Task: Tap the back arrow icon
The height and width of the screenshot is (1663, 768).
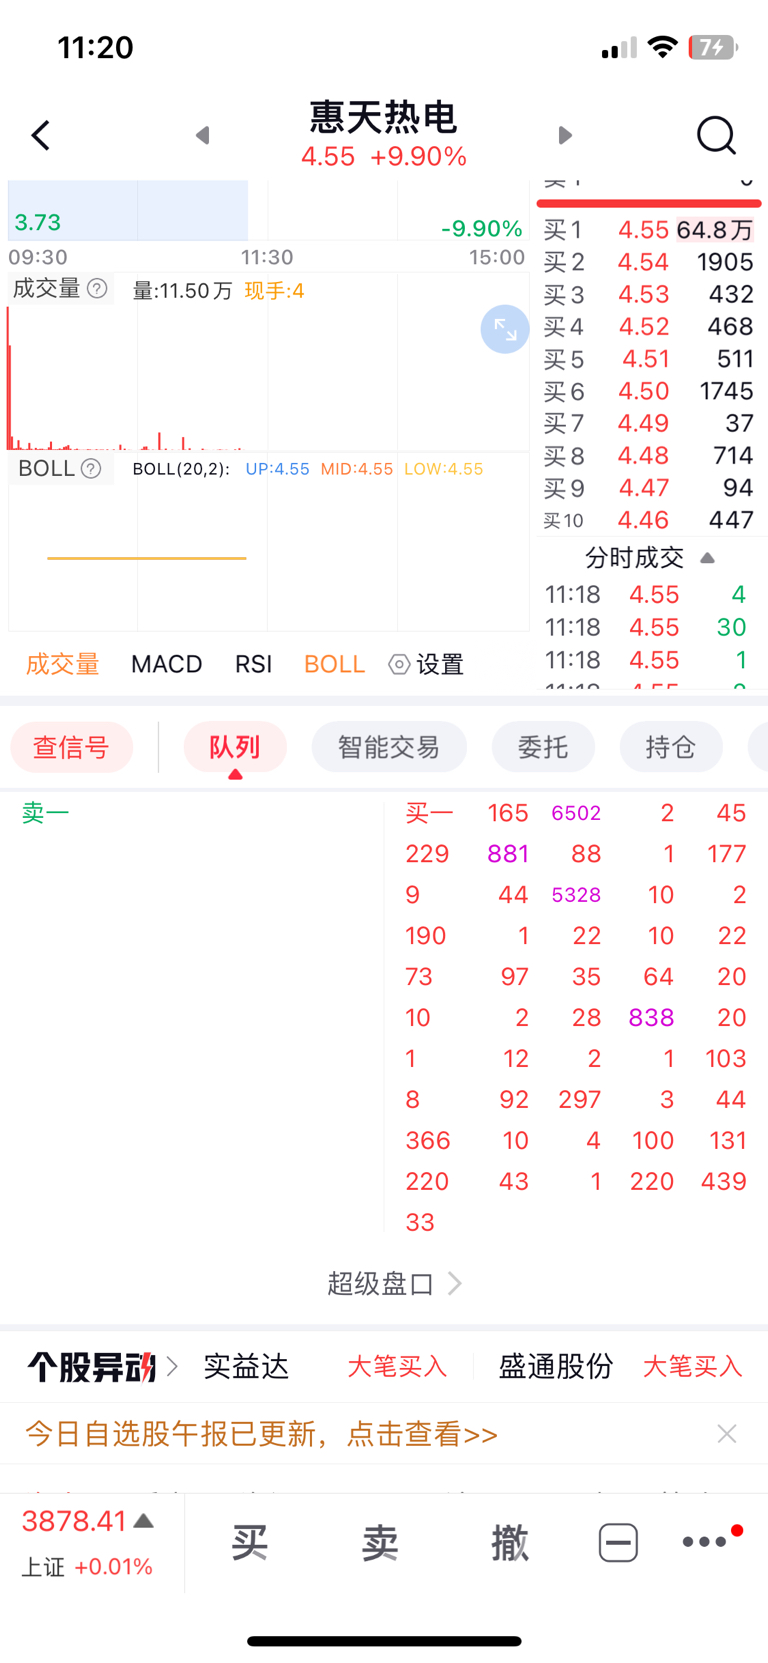Action: pyautogui.click(x=41, y=135)
